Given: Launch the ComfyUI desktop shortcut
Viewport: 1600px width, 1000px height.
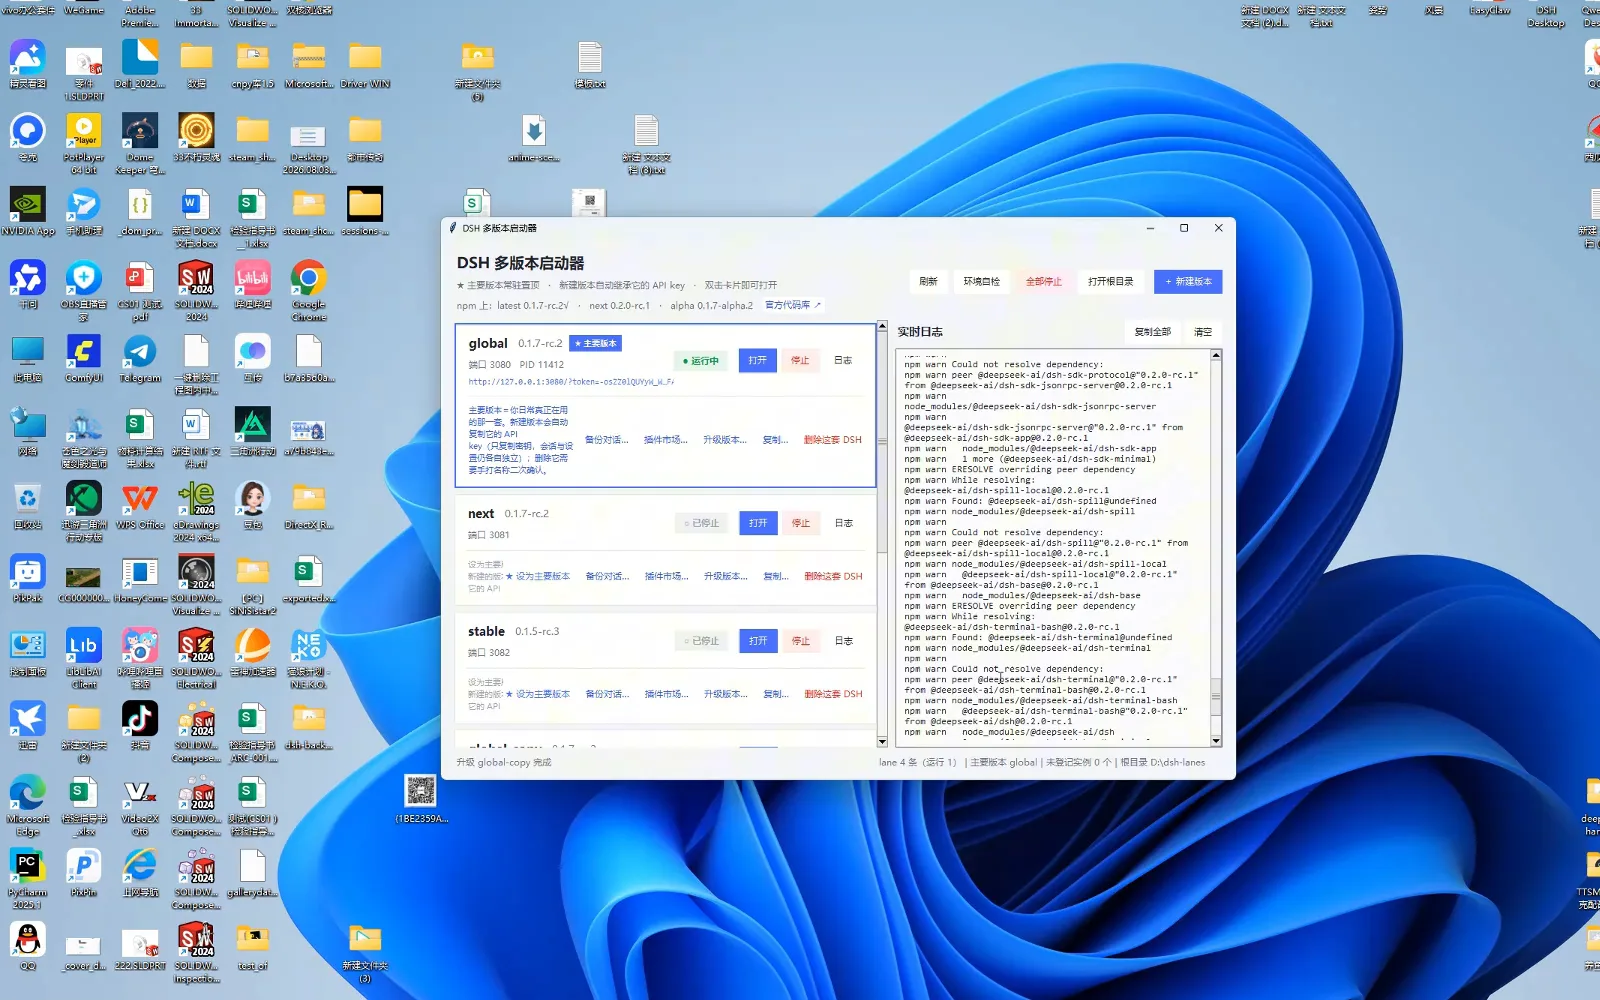Looking at the screenshot, I should pos(84,358).
